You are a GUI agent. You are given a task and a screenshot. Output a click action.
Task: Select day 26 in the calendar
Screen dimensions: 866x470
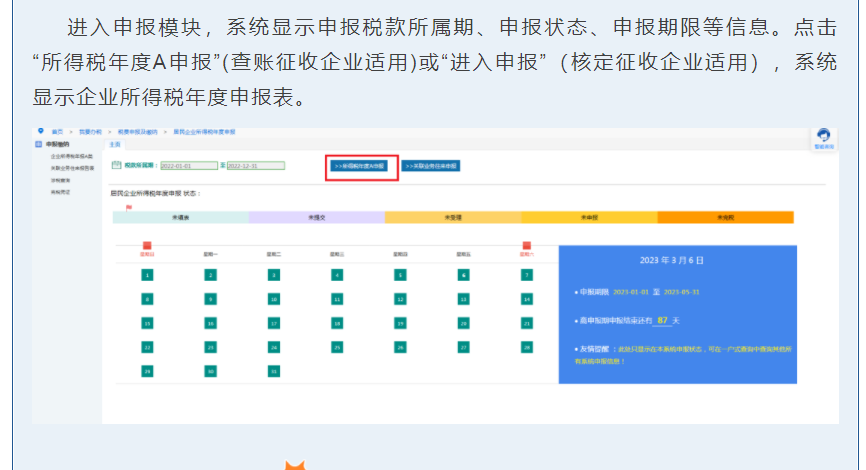click(x=400, y=347)
